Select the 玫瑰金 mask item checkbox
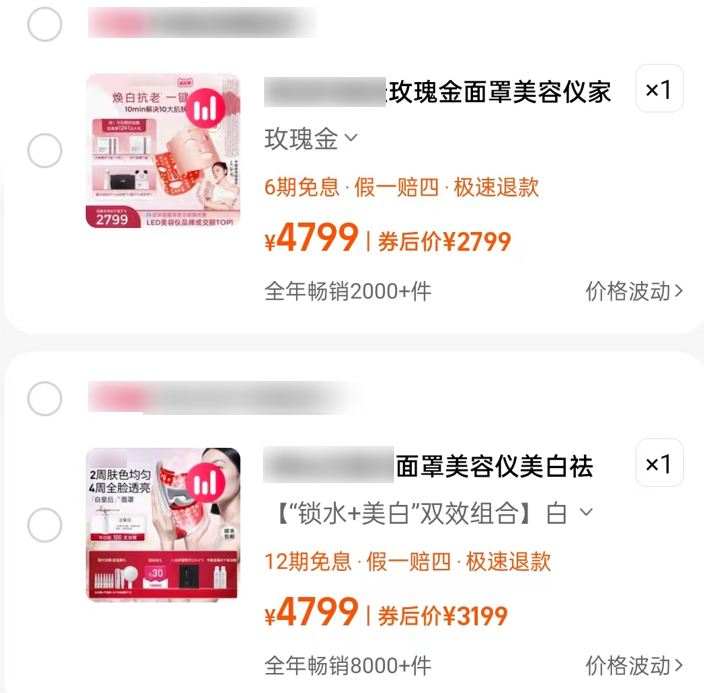704x693 pixels. pos(44,150)
